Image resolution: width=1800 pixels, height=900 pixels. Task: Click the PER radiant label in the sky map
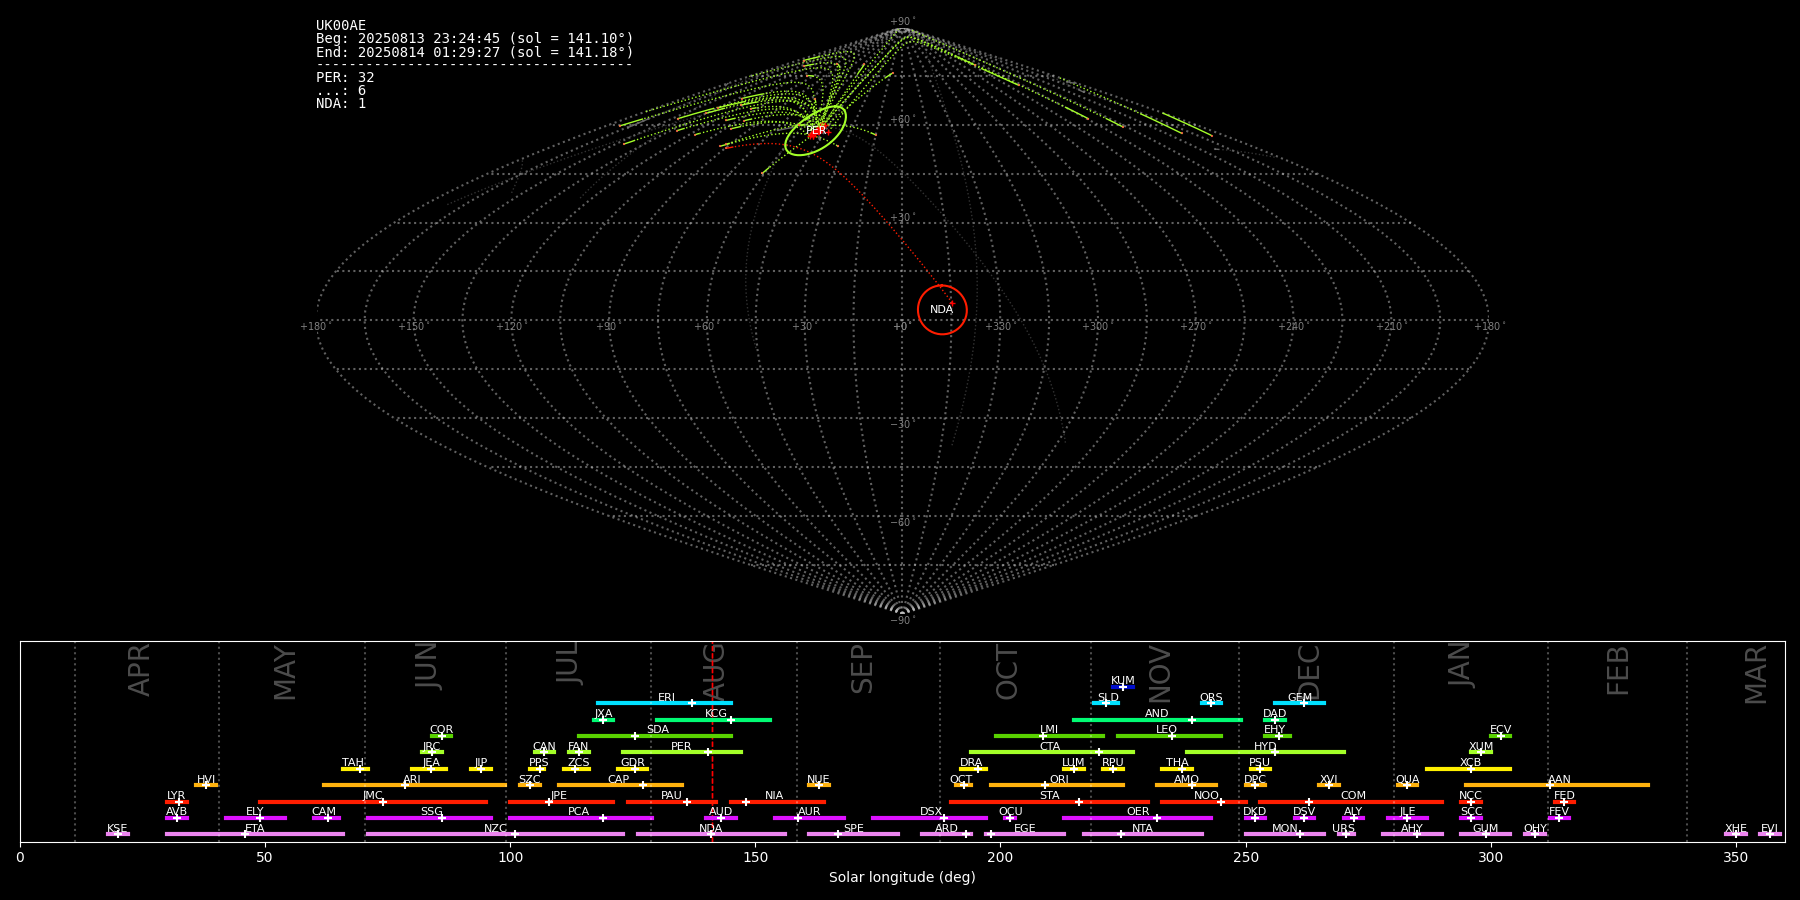coord(816,131)
